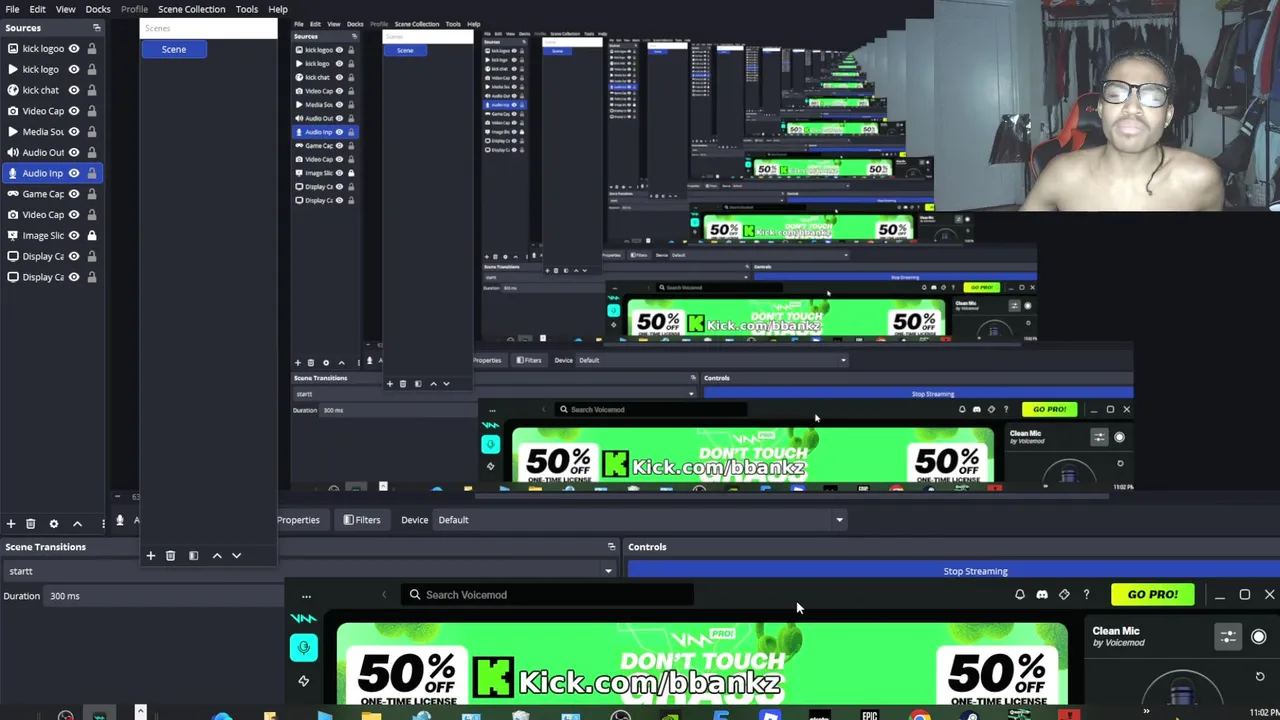Move scene down with arrow icon
The image size is (1280, 720).
(x=236, y=555)
